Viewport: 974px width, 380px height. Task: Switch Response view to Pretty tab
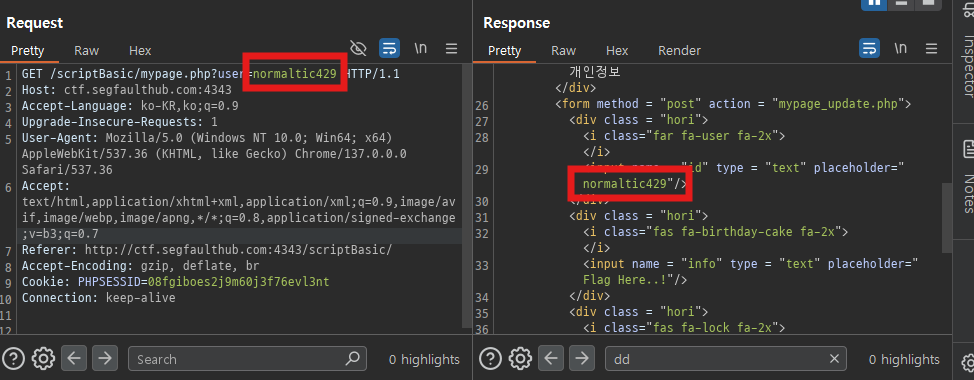click(x=504, y=51)
